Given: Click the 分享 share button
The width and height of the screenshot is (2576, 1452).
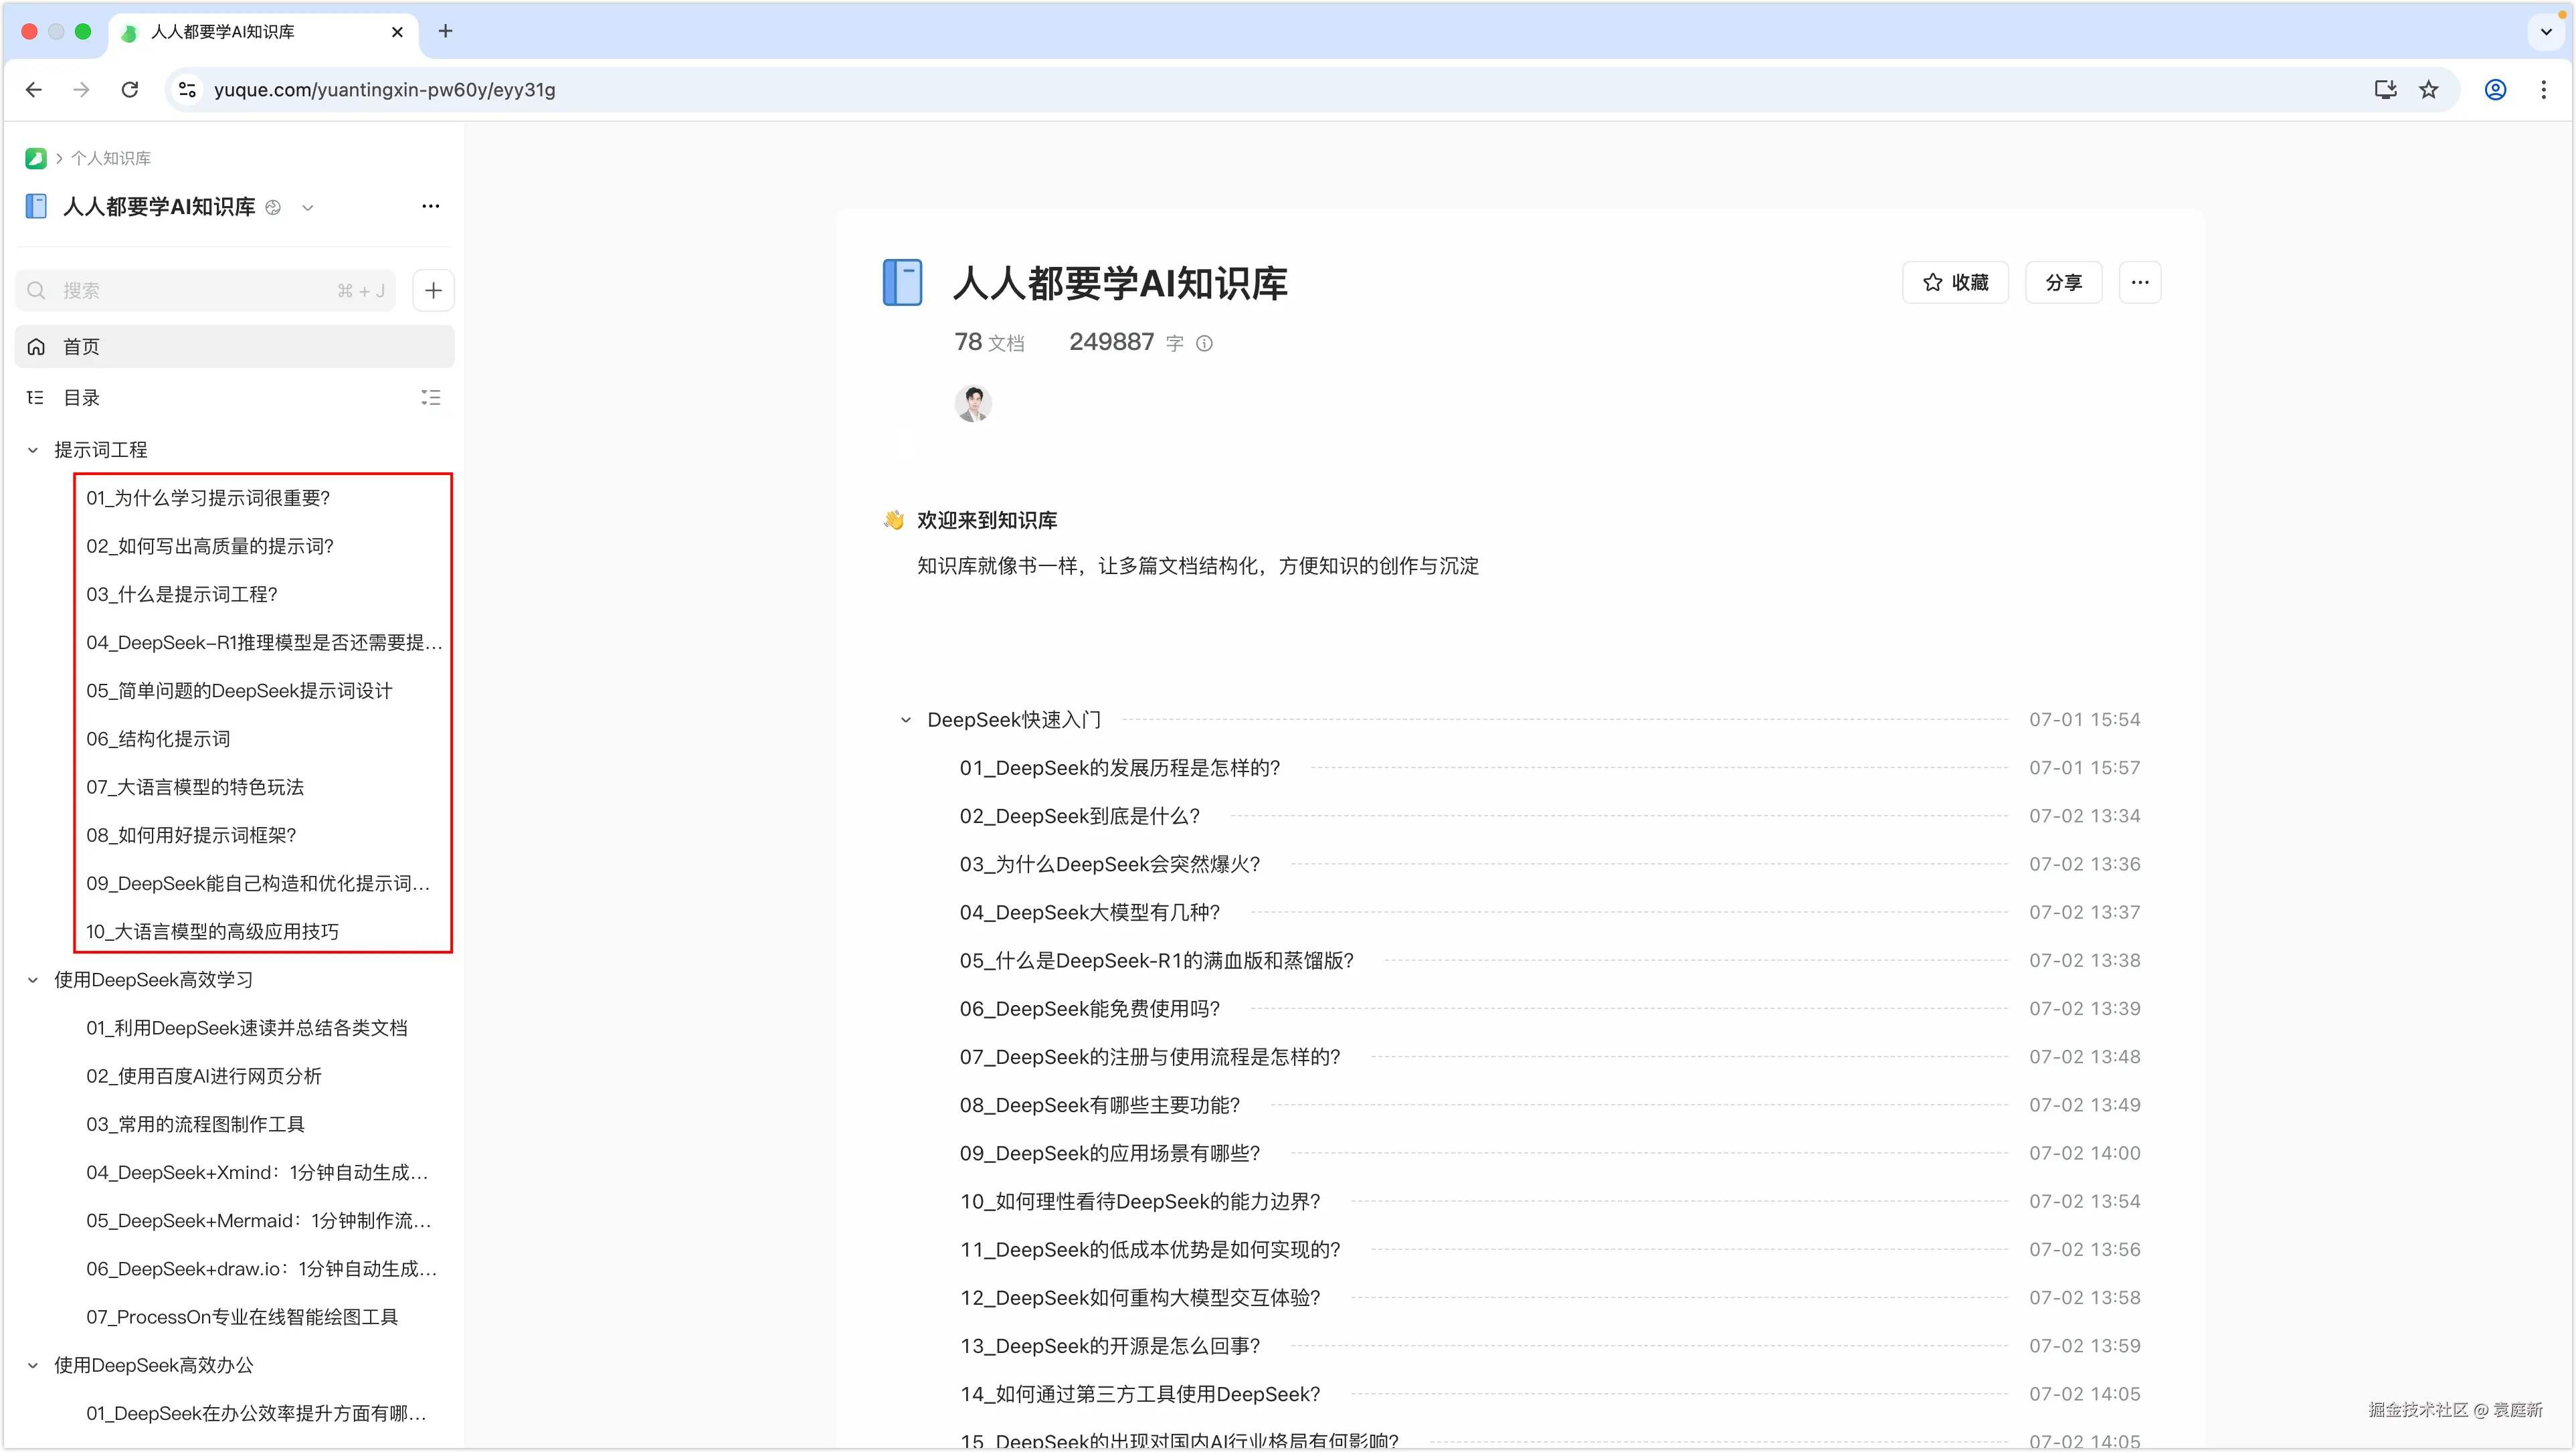Looking at the screenshot, I should 2063,282.
